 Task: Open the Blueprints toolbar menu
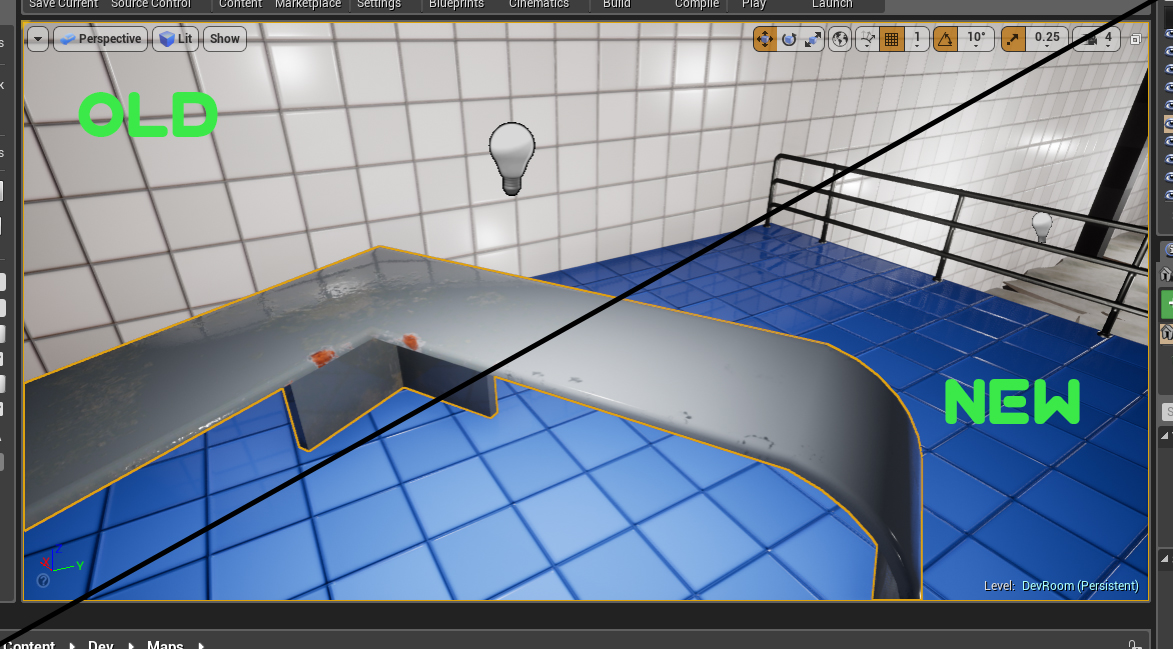456,4
